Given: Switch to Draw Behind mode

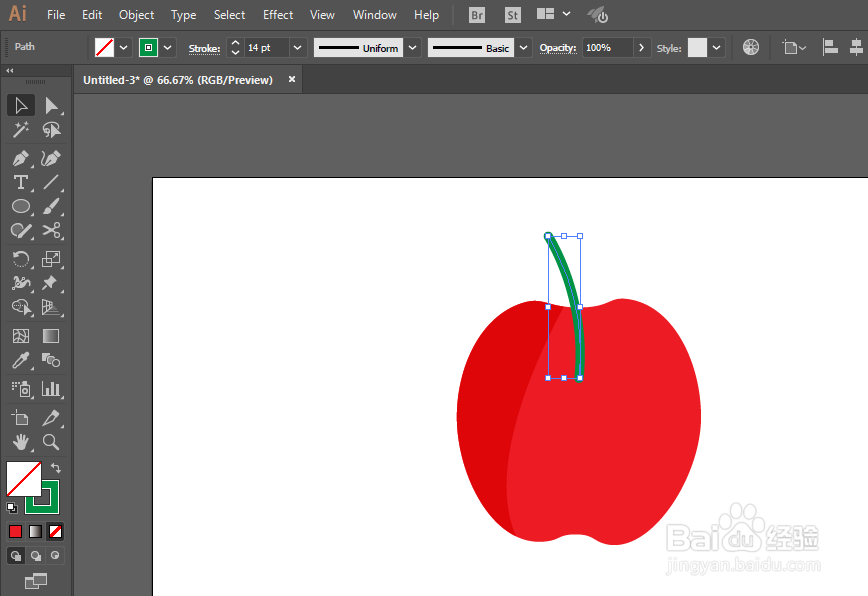Looking at the screenshot, I should pyautogui.click(x=36, y=556).
